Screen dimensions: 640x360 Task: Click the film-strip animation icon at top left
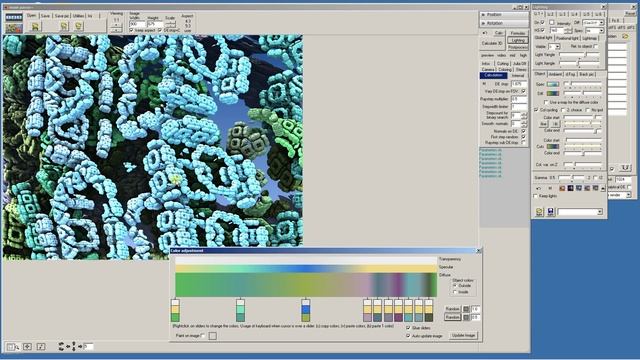pyautogui.click(x=14, y=18)
